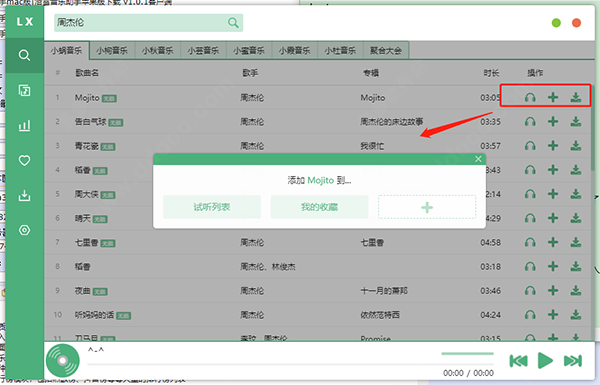This screenshot has height=385, width=600.
Task: Add 听妈妈的话 to a list
Action: 553,315
